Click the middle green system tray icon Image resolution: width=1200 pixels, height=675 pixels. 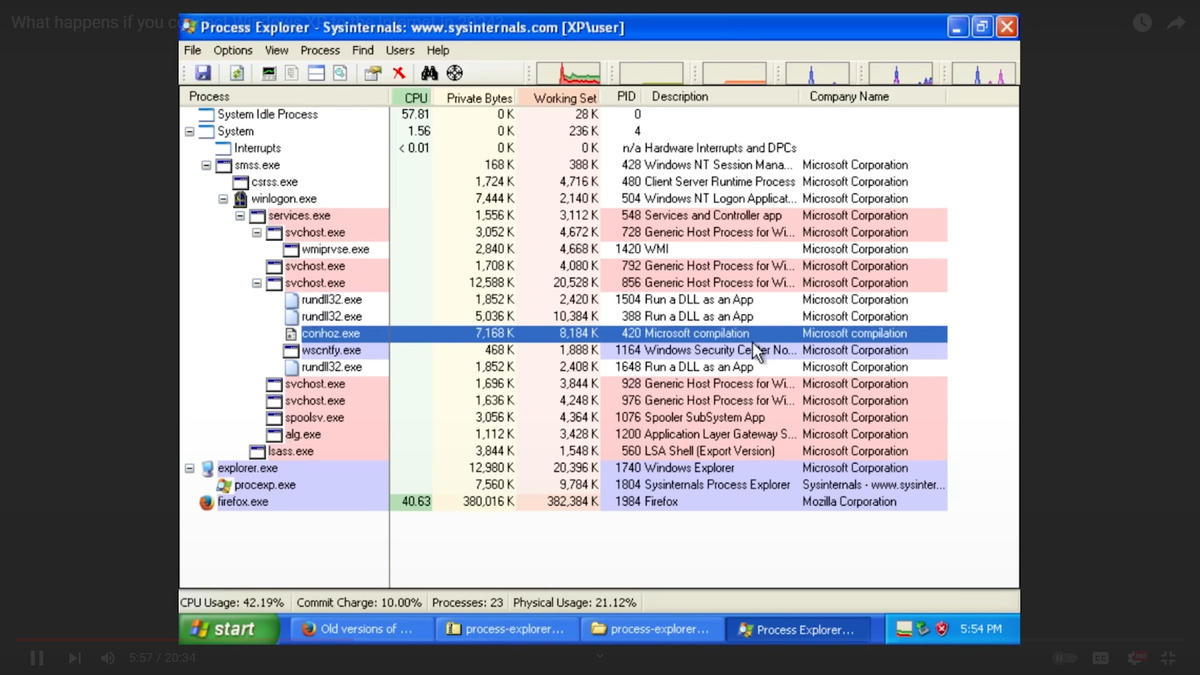point(923,629)
